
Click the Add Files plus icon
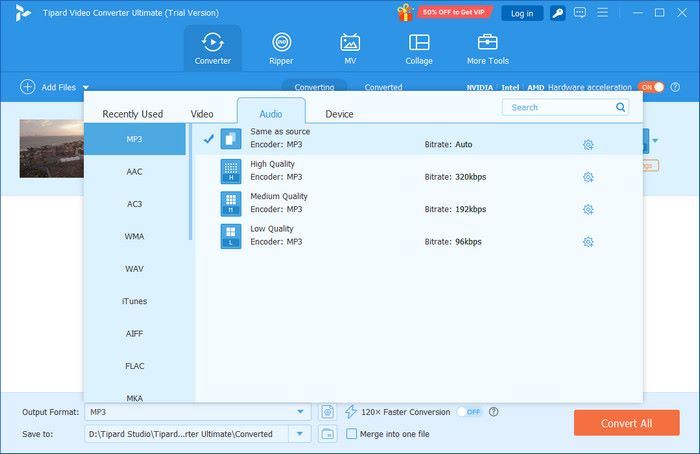28,87
